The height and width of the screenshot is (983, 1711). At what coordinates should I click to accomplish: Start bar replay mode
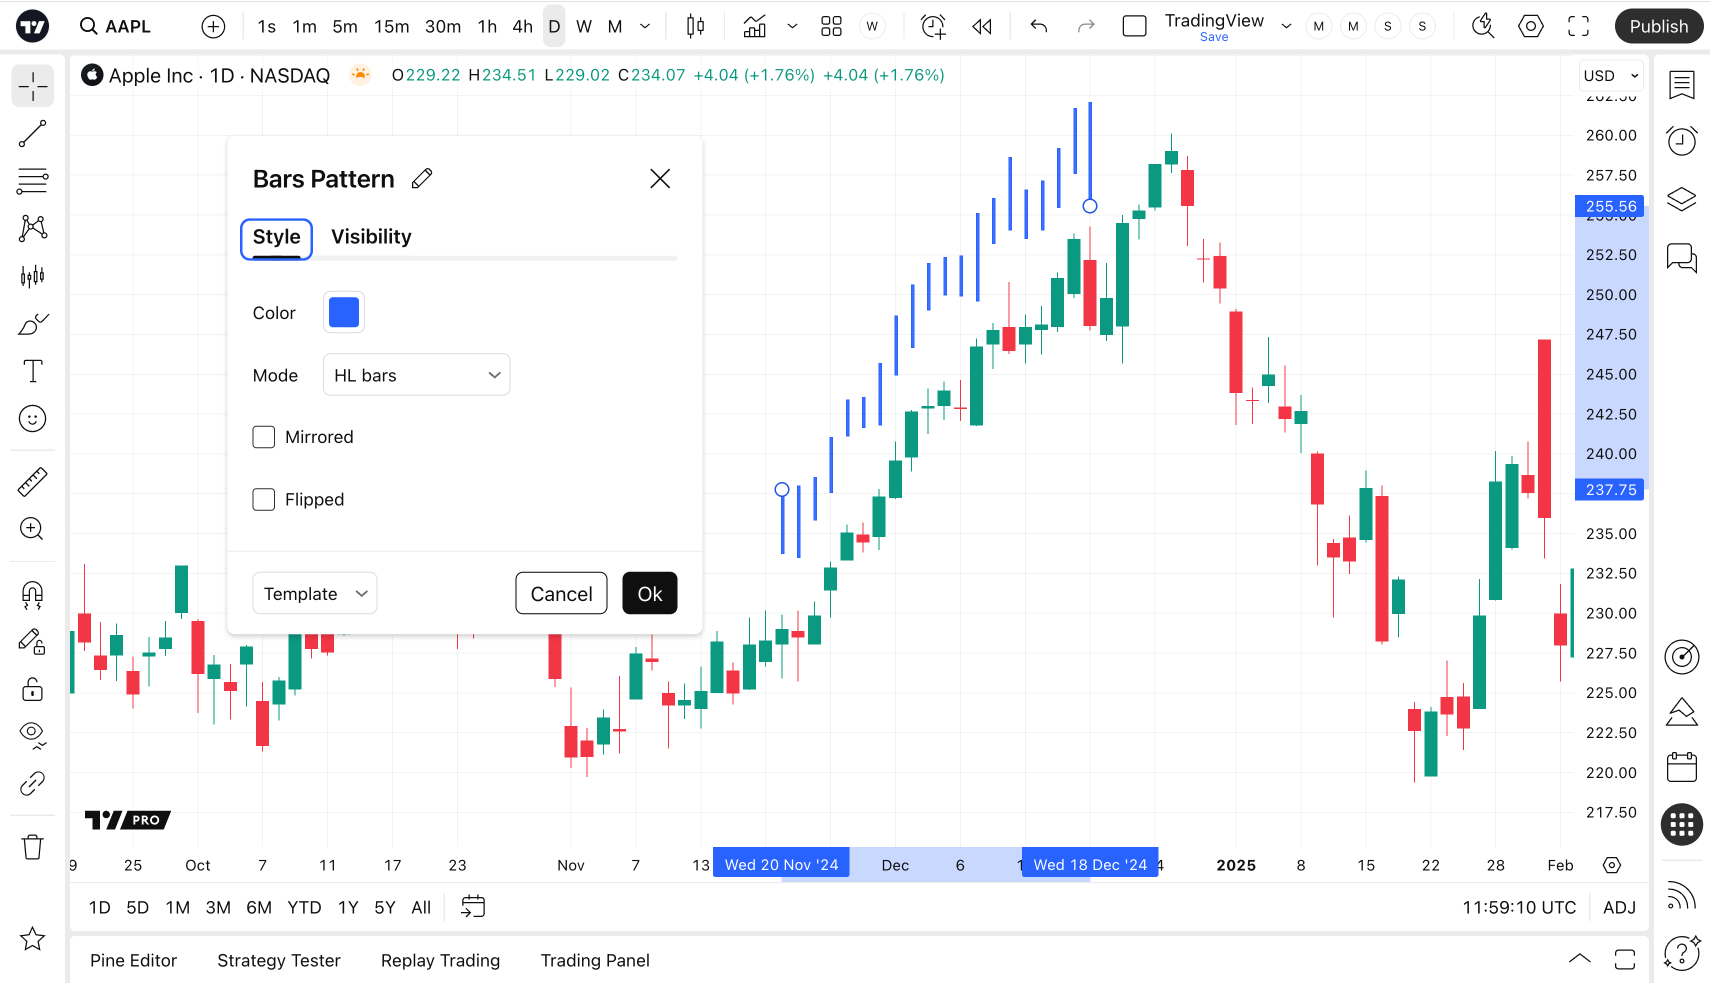(x=982, y=26)
